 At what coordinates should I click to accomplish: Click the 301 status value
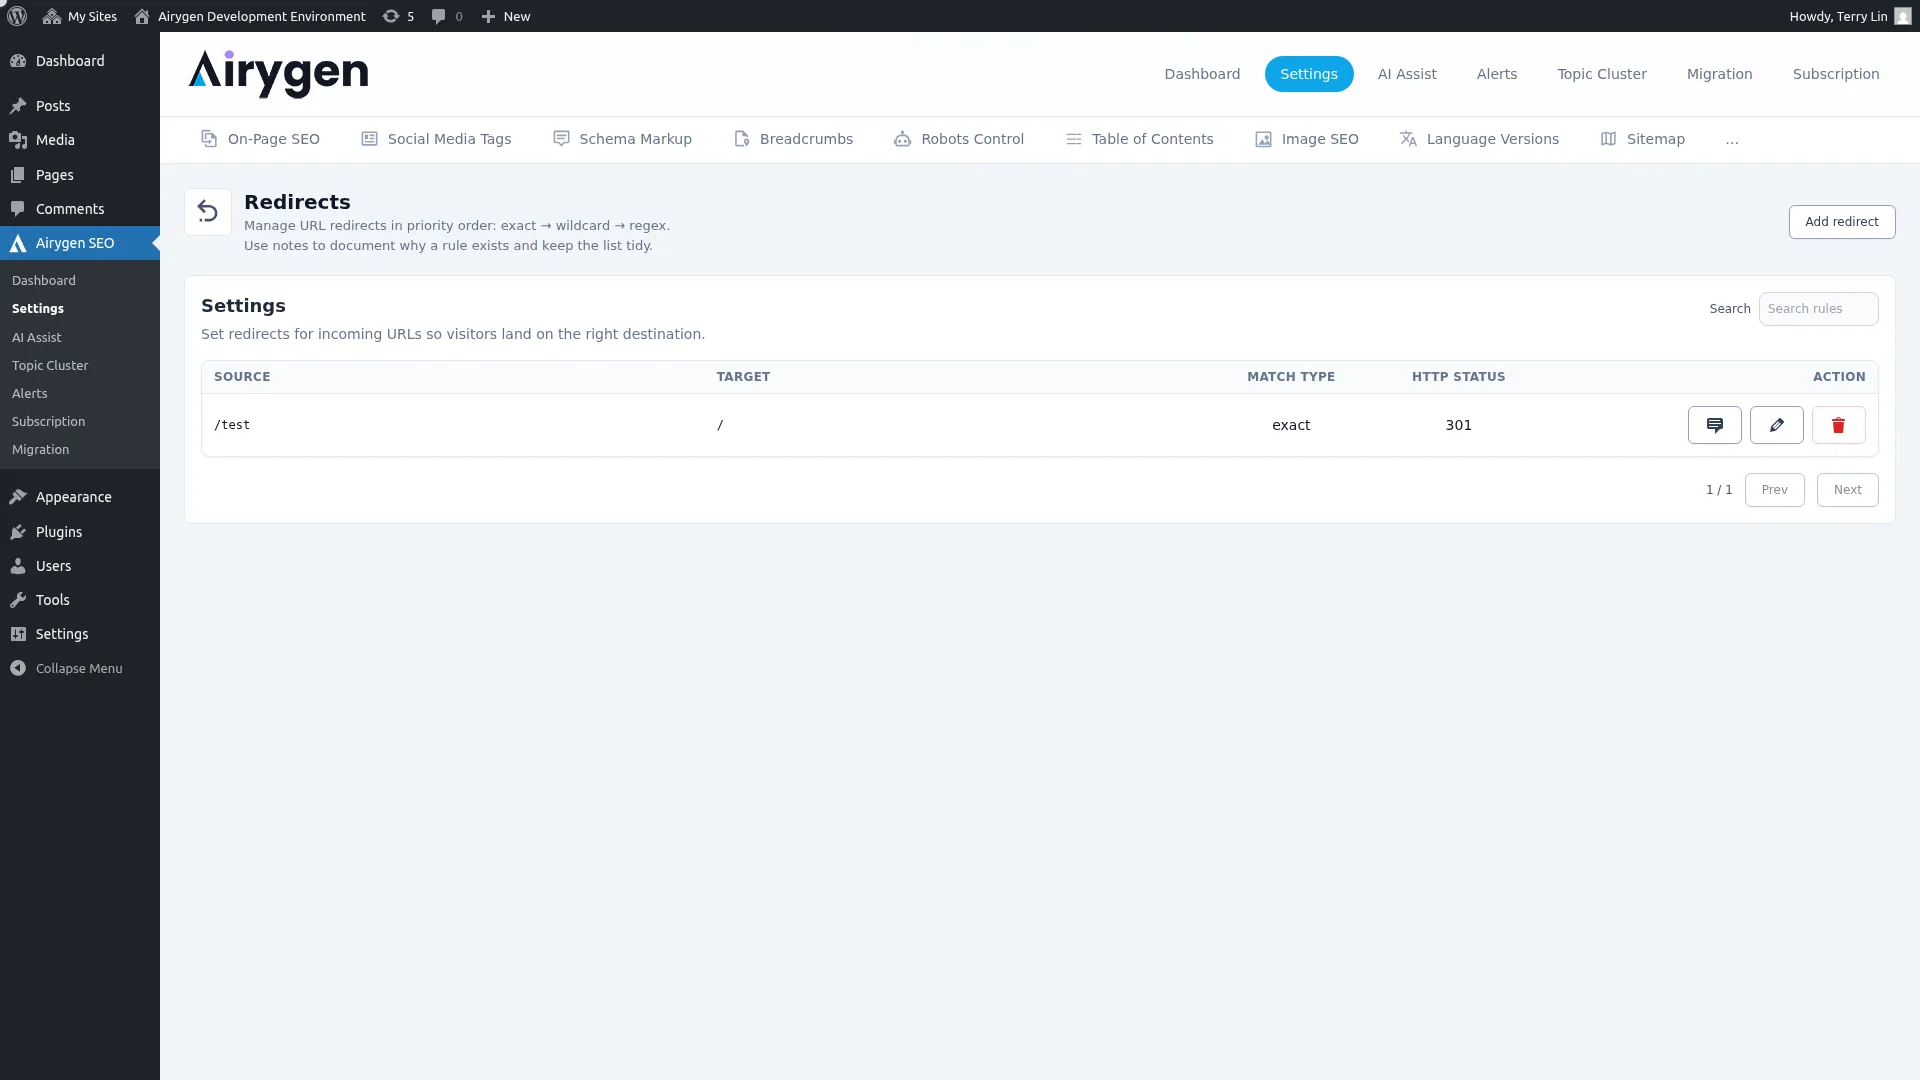point(1459,425)
